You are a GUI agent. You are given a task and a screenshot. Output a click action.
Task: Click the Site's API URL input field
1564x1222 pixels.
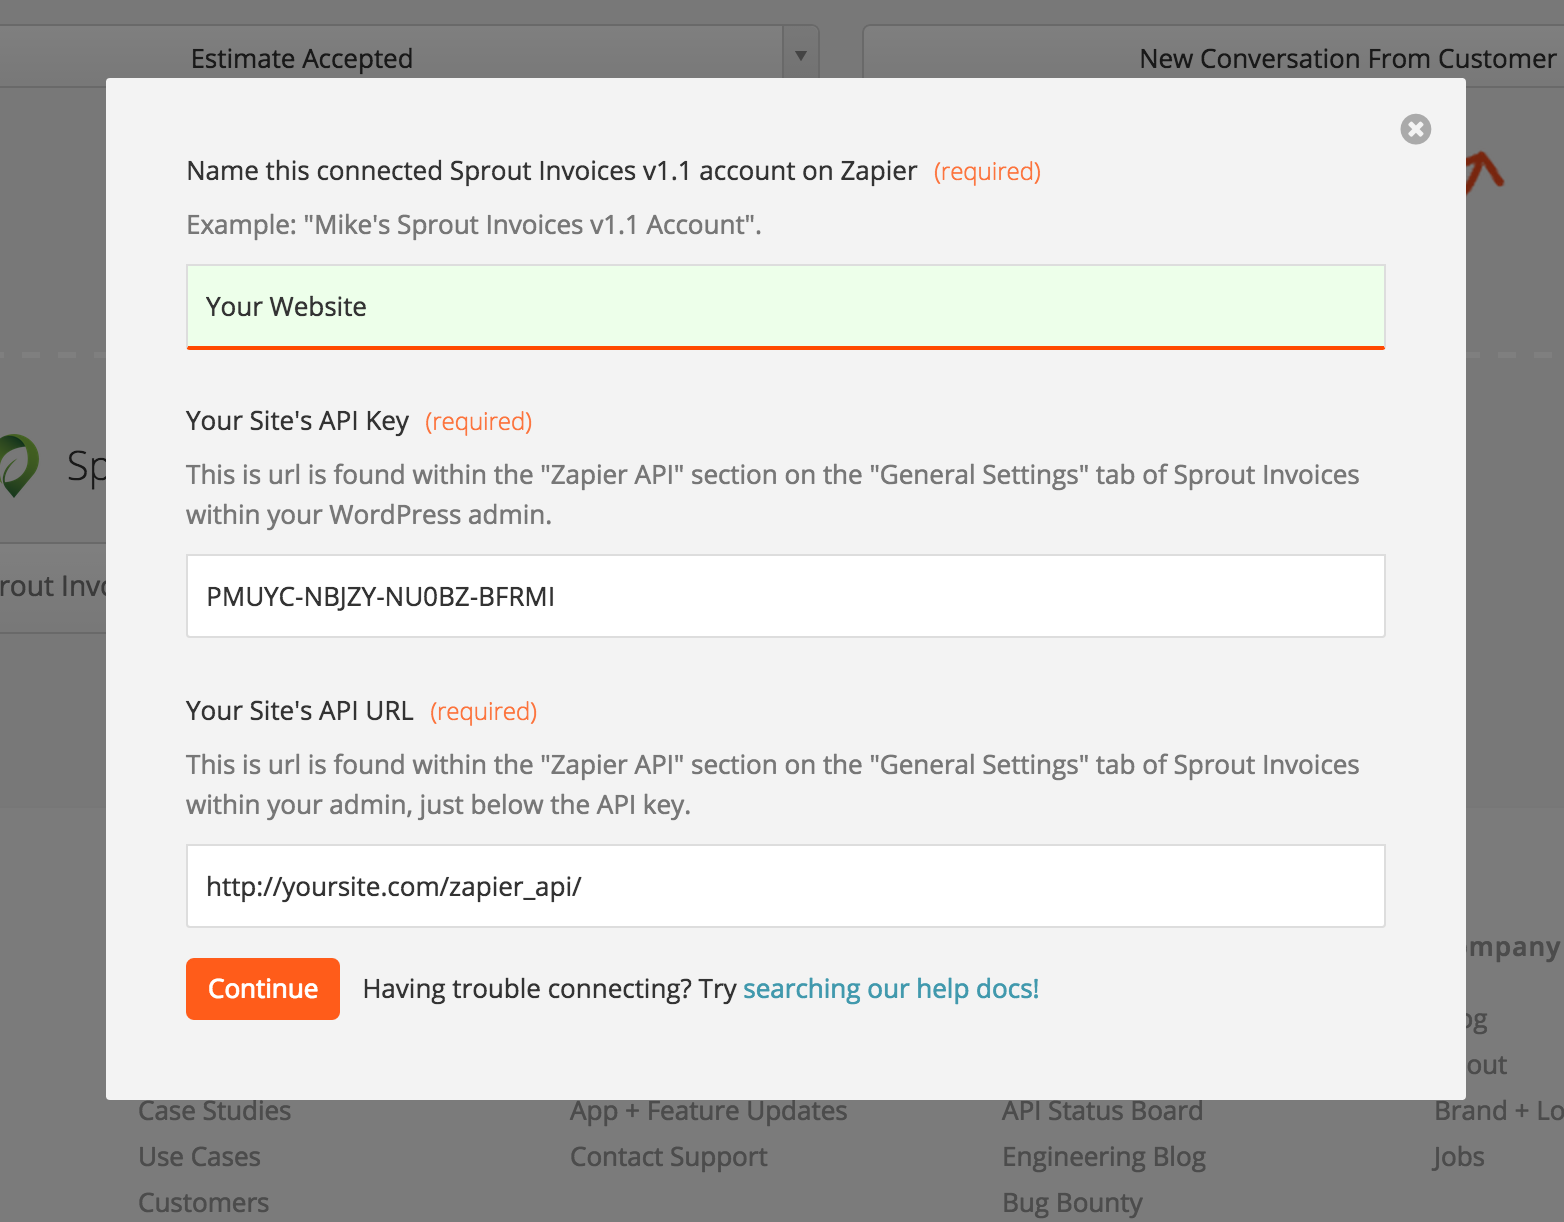[785, 886]
